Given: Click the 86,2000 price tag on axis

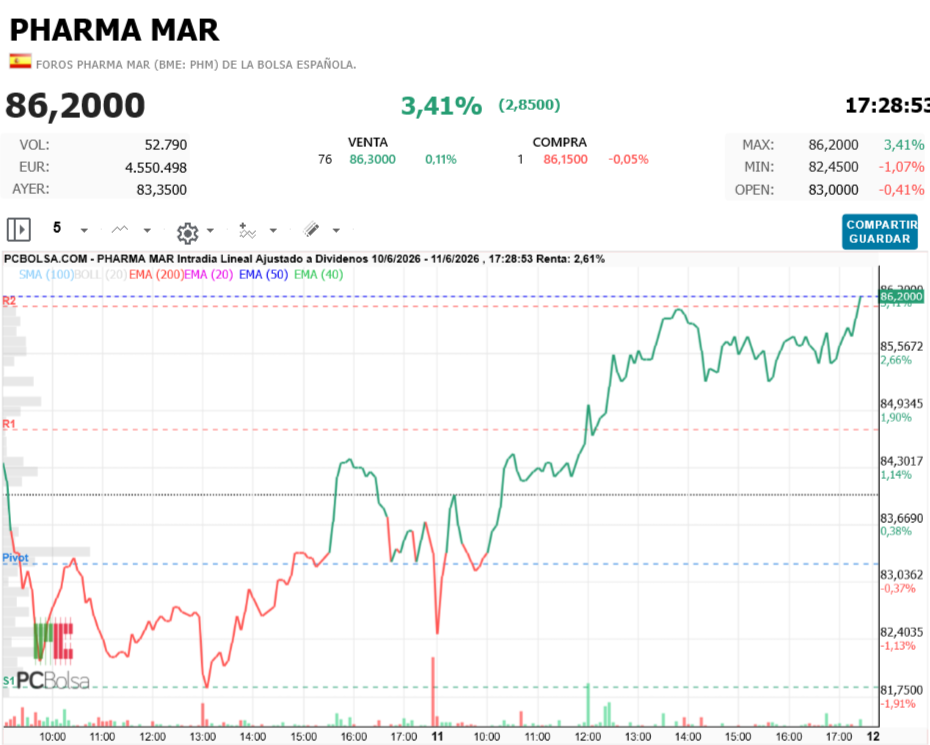Looking at the screenshot, I should [x=902, y=297].
